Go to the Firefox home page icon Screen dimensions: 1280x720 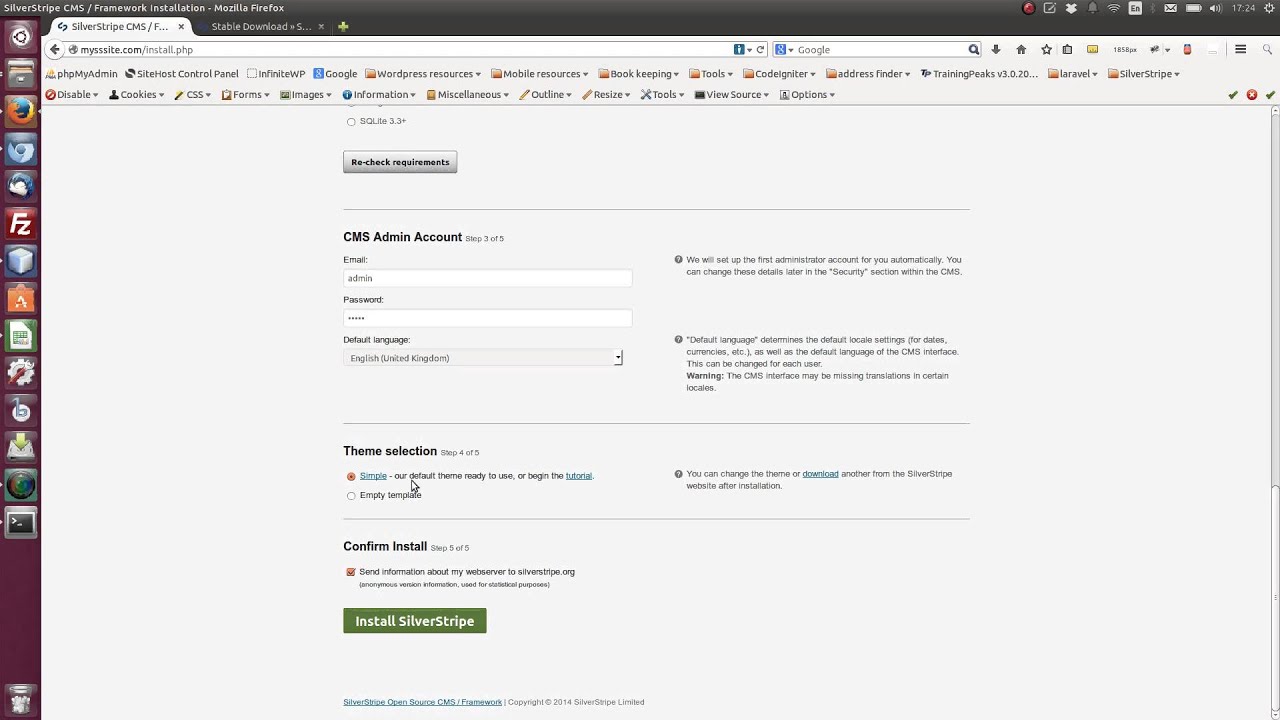click(1021, 49)
